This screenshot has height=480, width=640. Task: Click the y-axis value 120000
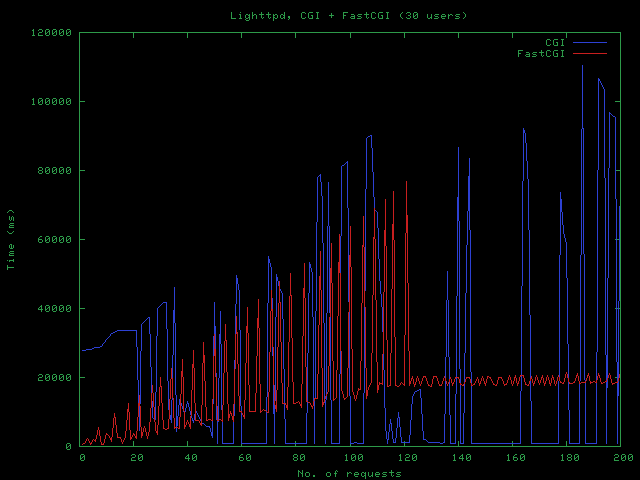click(51, 33)
